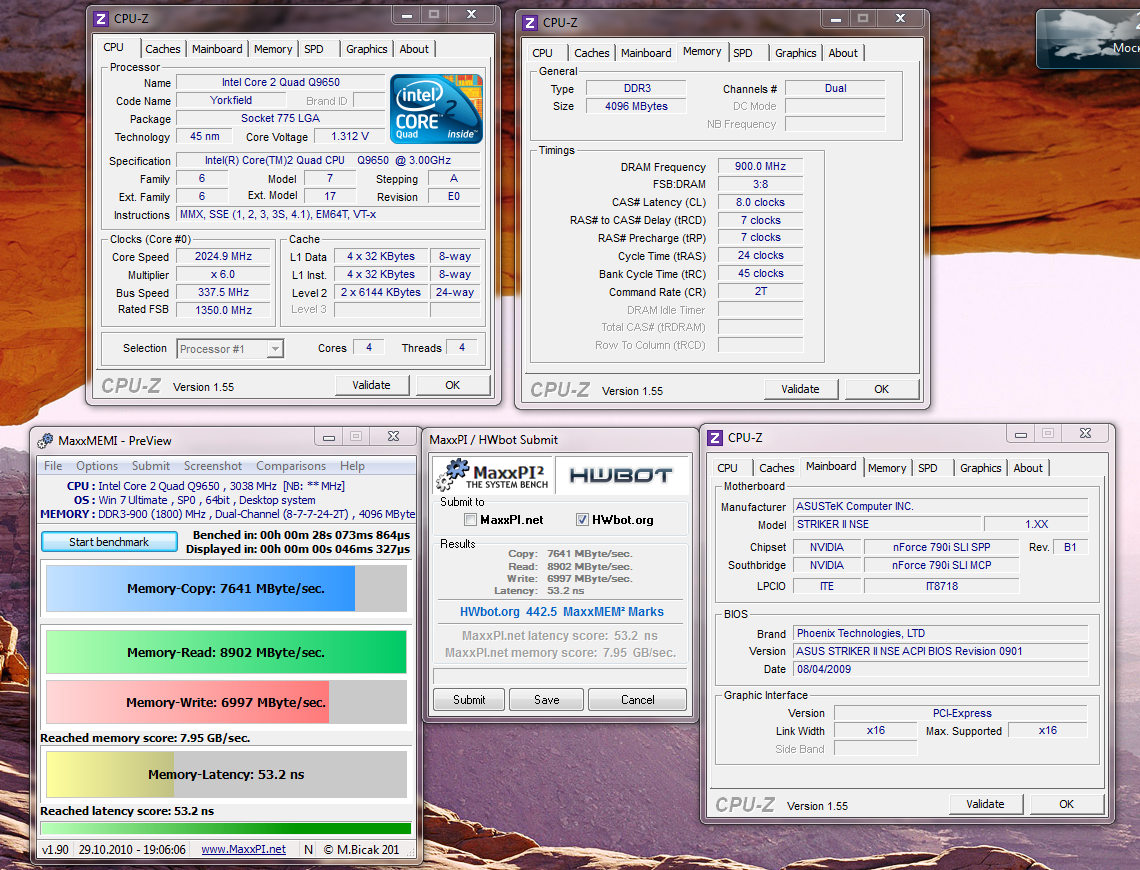Open the Memory tab in the CPU window

pyautogui.click(x=273, y=49)
